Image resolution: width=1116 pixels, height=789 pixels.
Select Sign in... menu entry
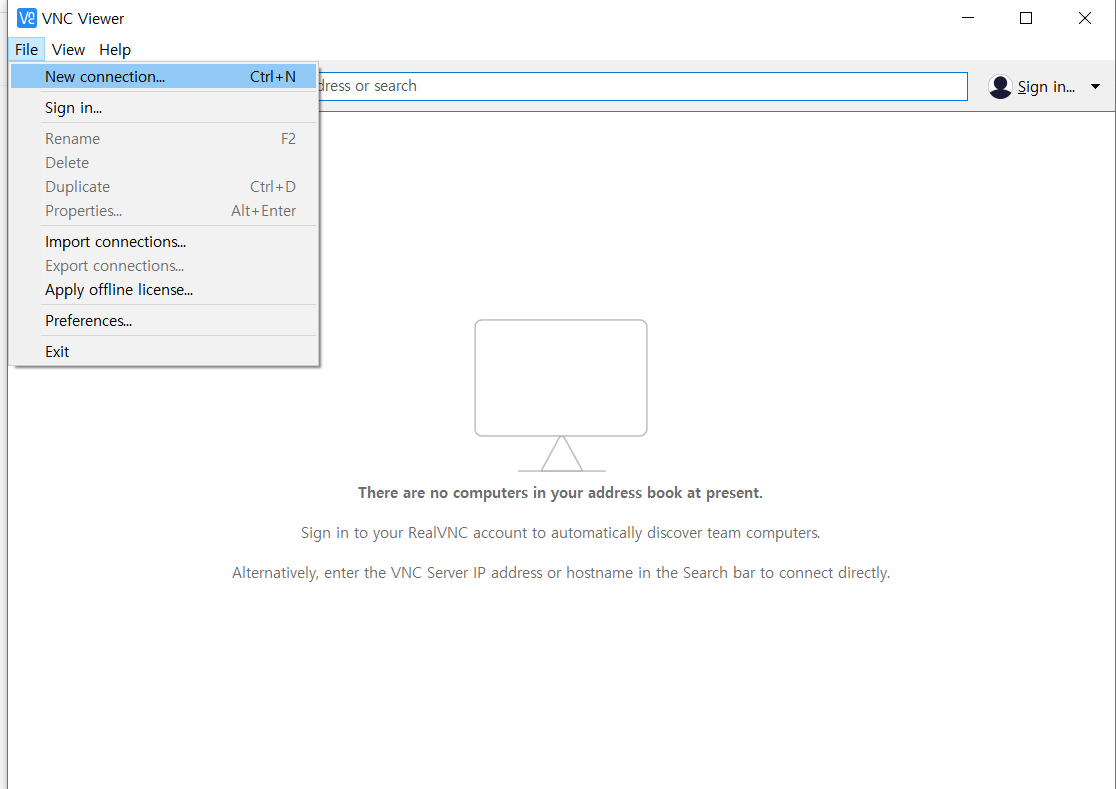click(x=164, y=108)
